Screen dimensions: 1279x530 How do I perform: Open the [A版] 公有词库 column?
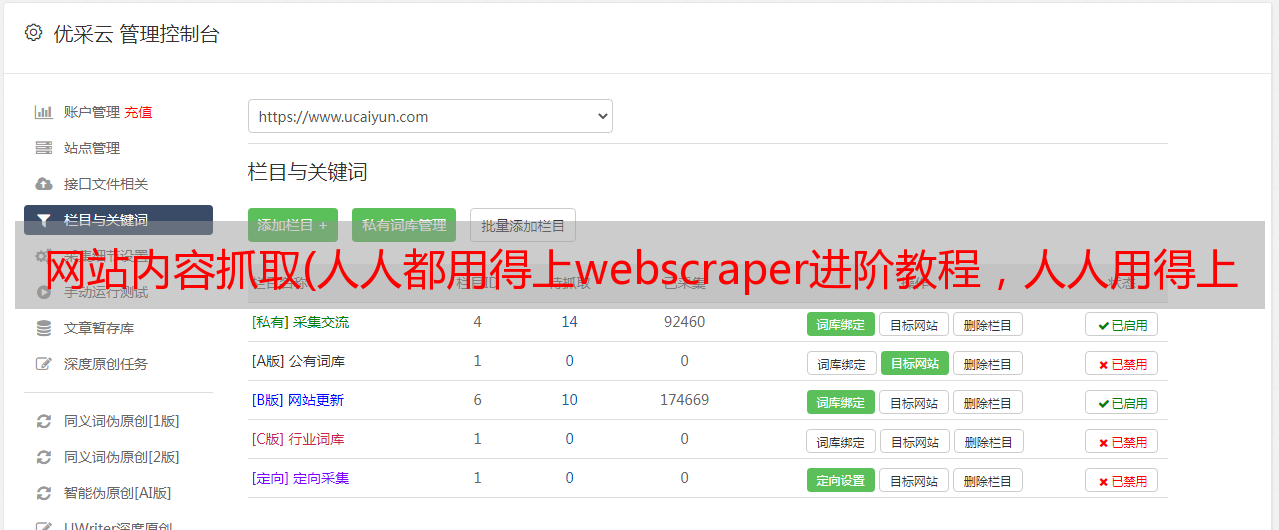298,361
